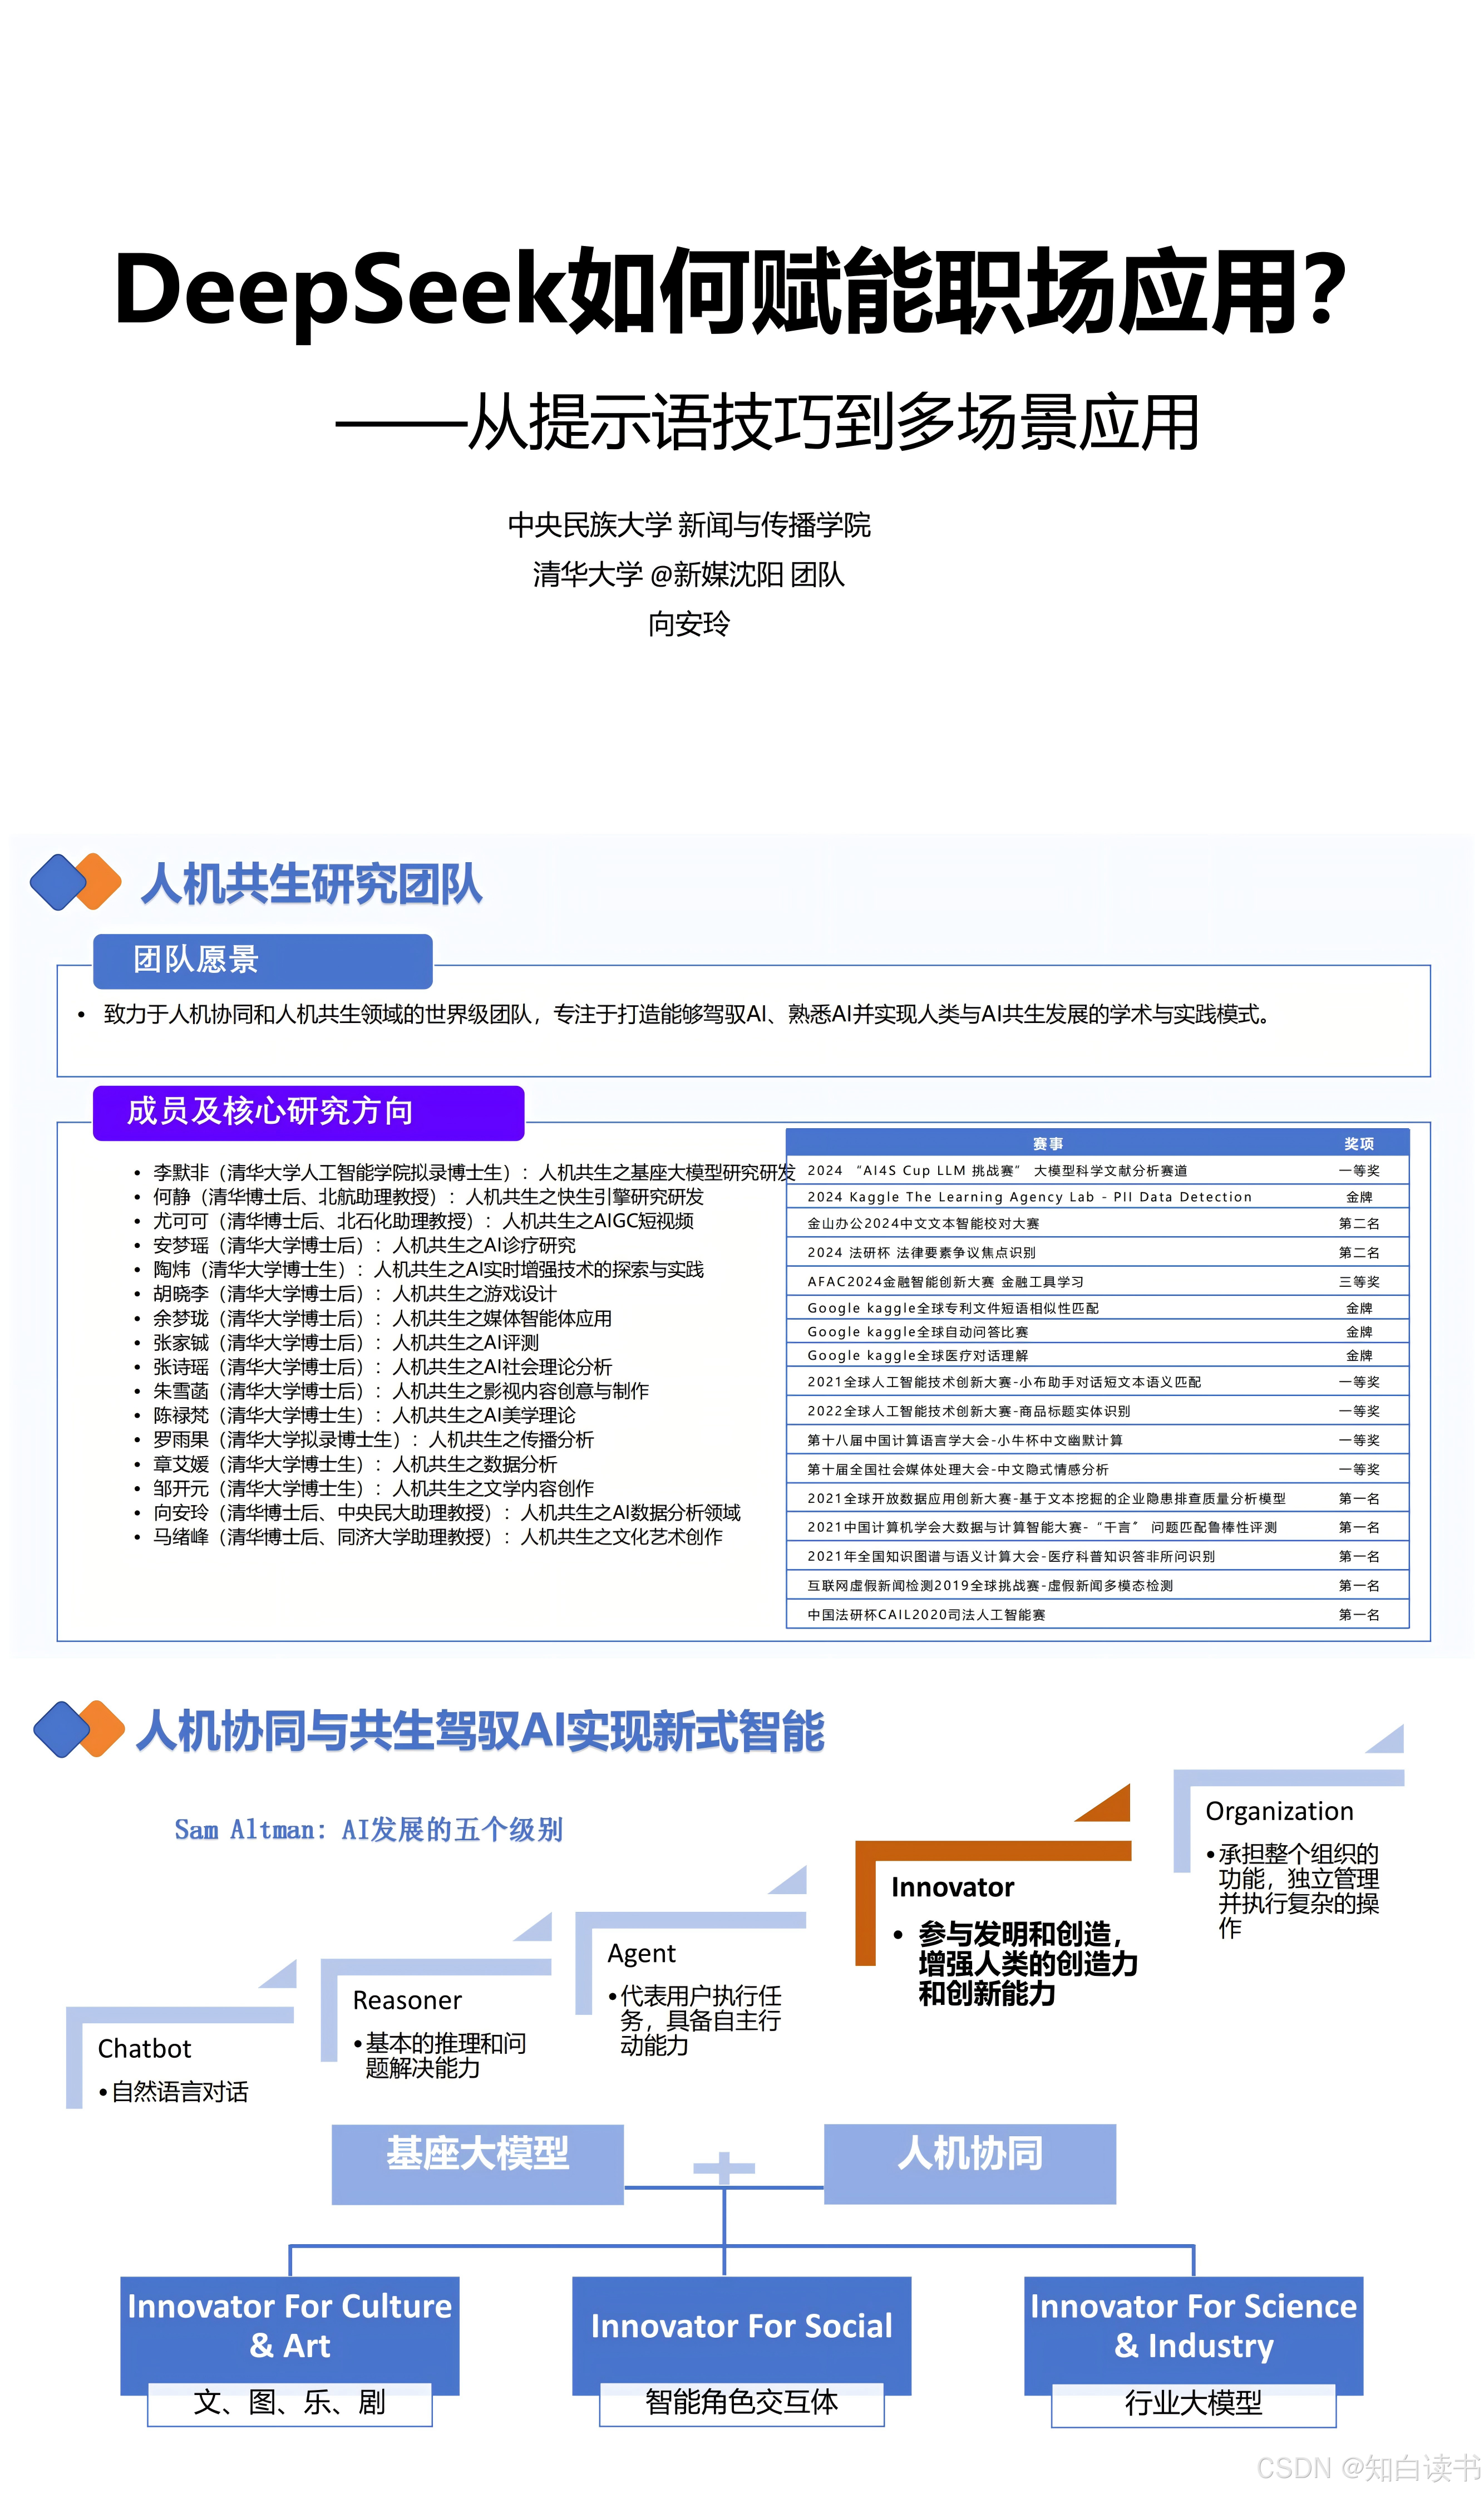
Task: Select the purple 成员及核心研究方向 label
Action: tap(308, 1112)
